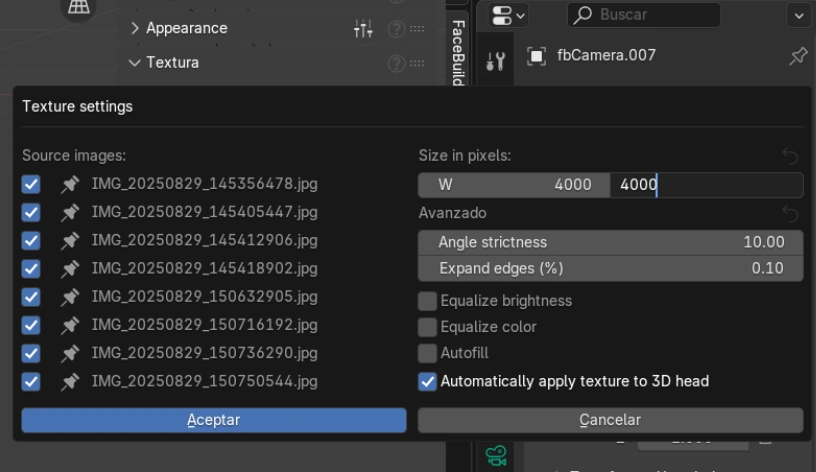
Task: Enable the Autofill checkbox
Action: coord(427,354)
